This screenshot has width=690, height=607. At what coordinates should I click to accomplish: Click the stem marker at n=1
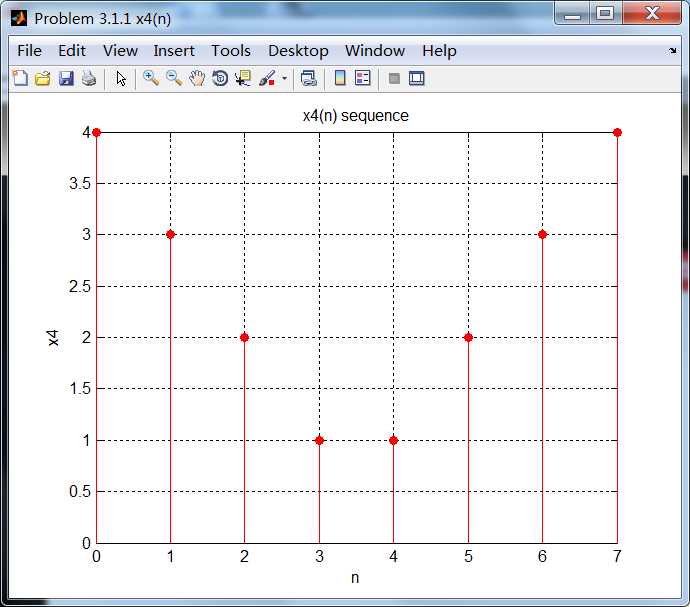click(171, 235)
